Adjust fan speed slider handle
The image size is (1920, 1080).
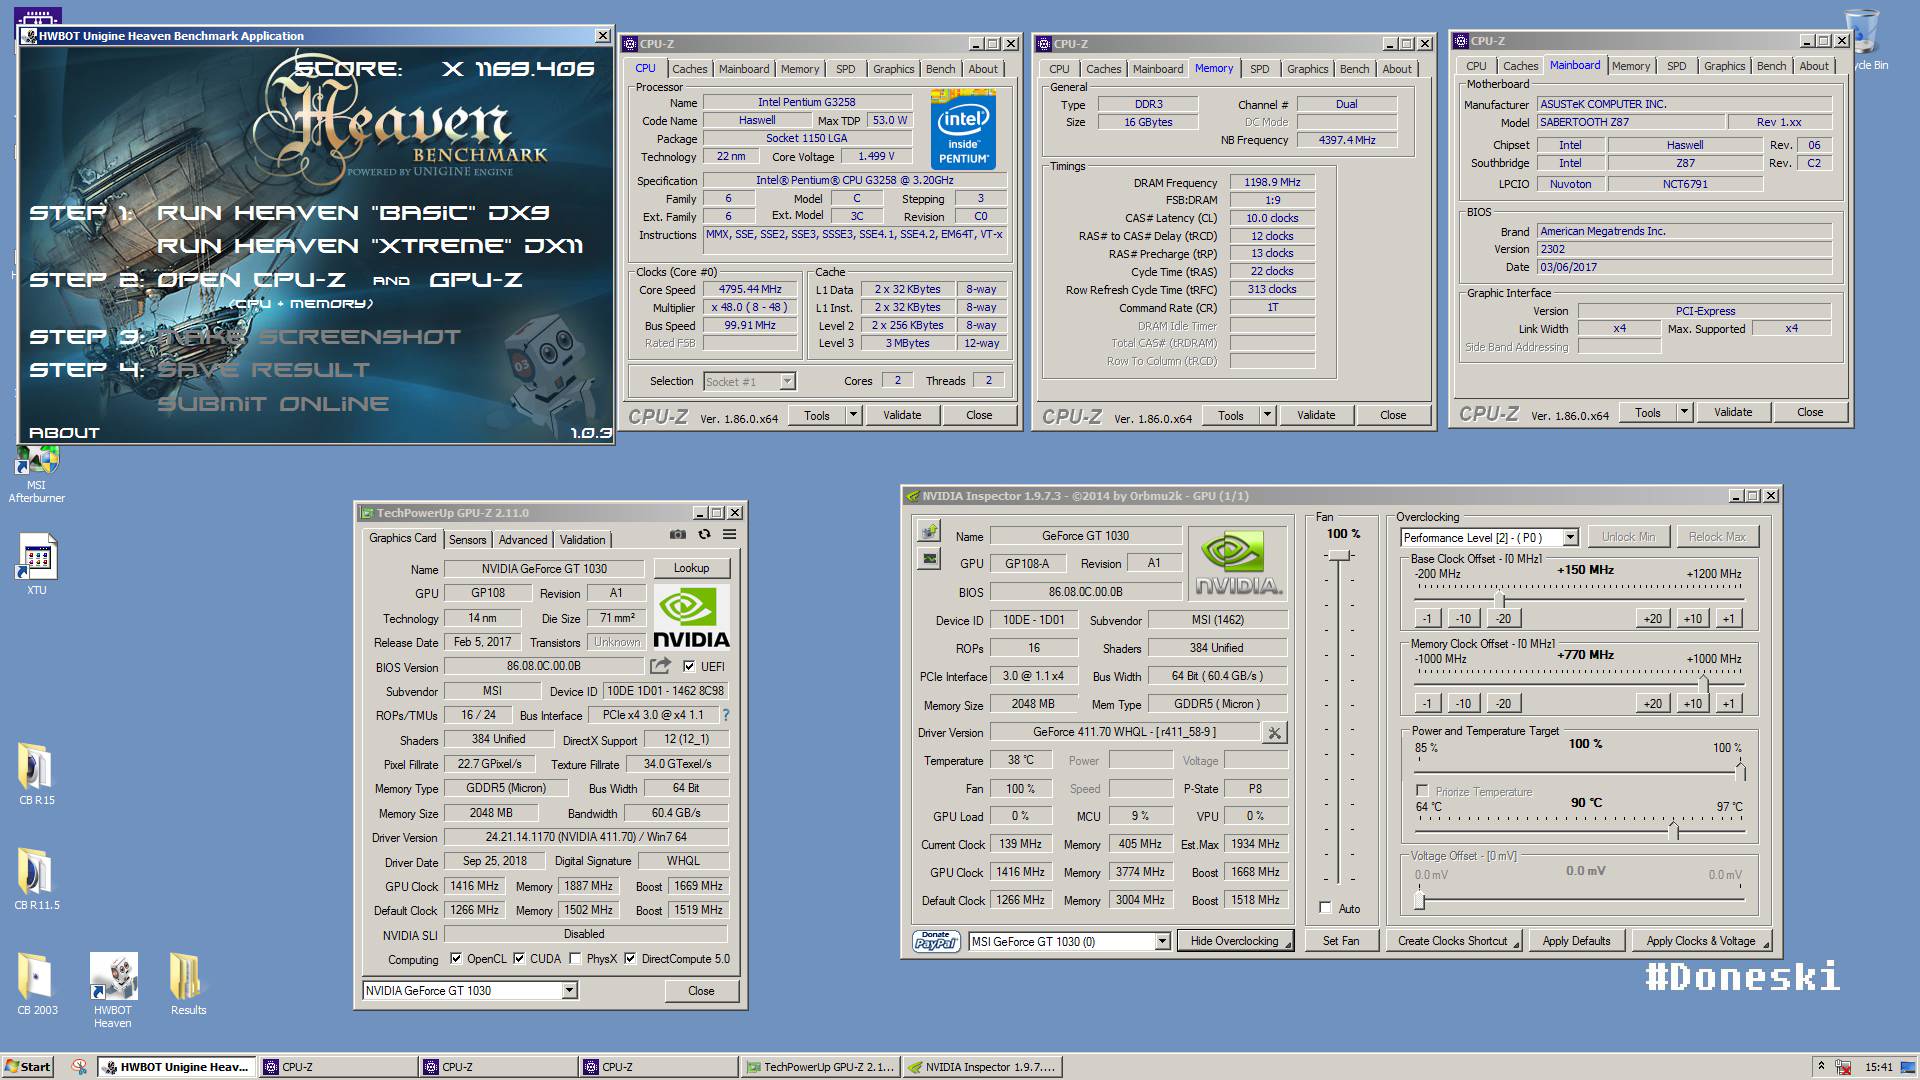click(1340, 555)
